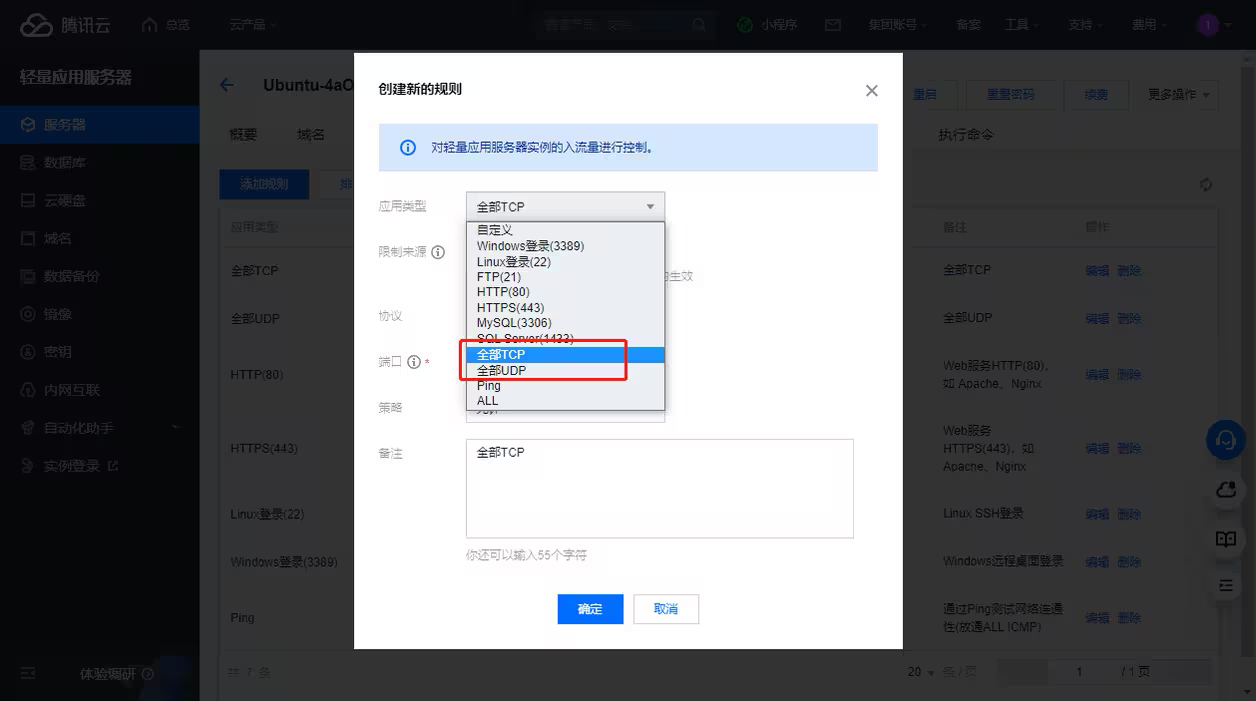Click the 重置密码 button
The height and width of the screenshot is (701, 1256).
pos(1010,95)
